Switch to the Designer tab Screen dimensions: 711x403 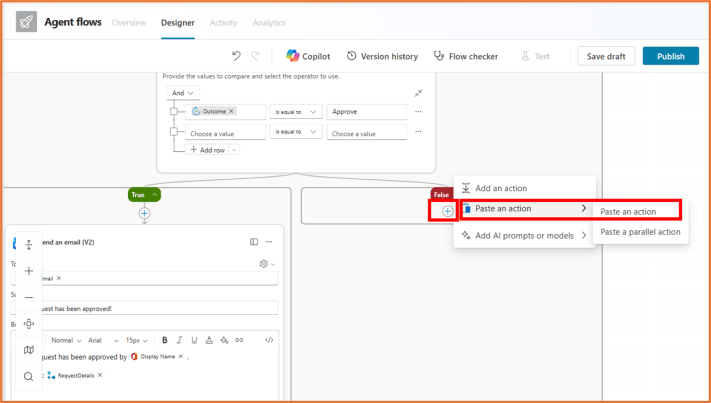point(178,23)
